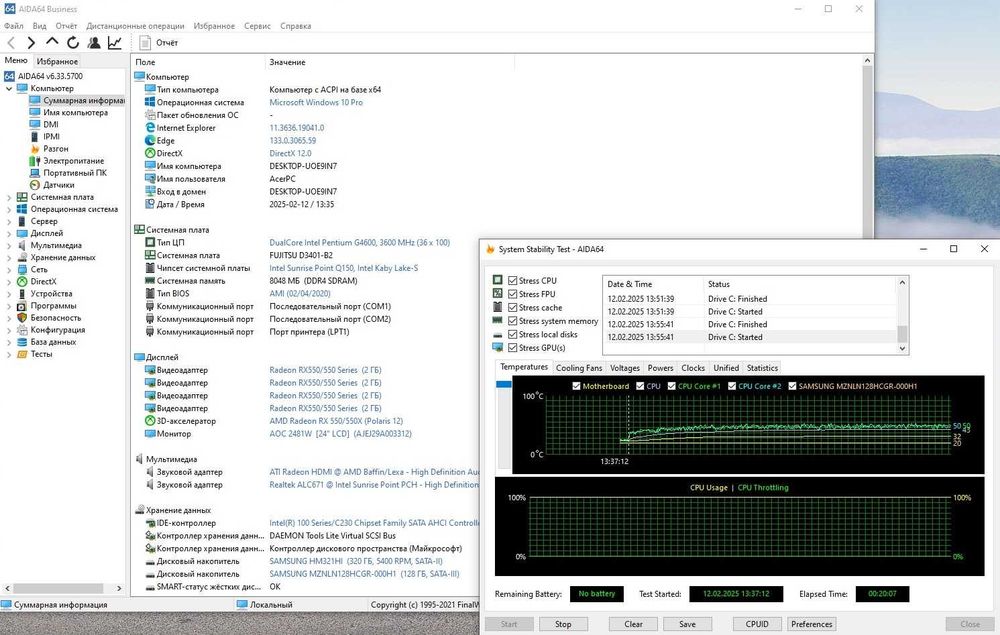
Task: Expand the Сервер tree node
Action: (9, 222)
